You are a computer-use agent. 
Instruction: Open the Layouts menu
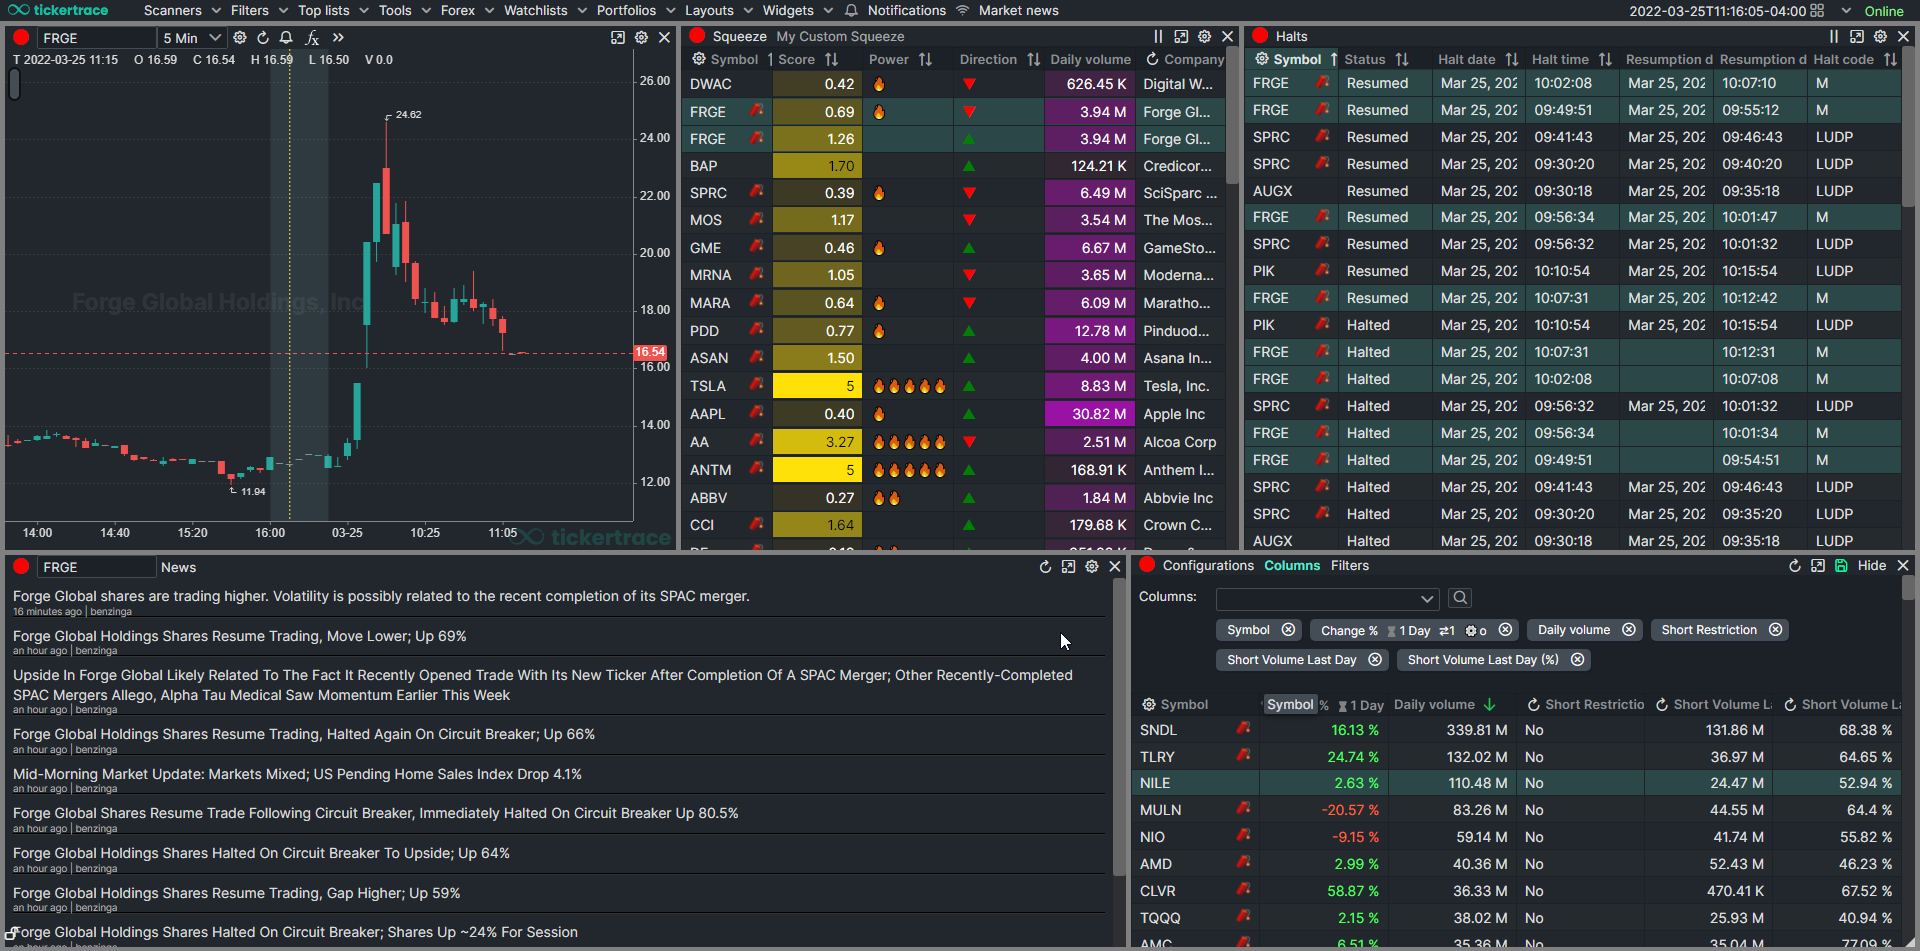[x=718, y=11]
